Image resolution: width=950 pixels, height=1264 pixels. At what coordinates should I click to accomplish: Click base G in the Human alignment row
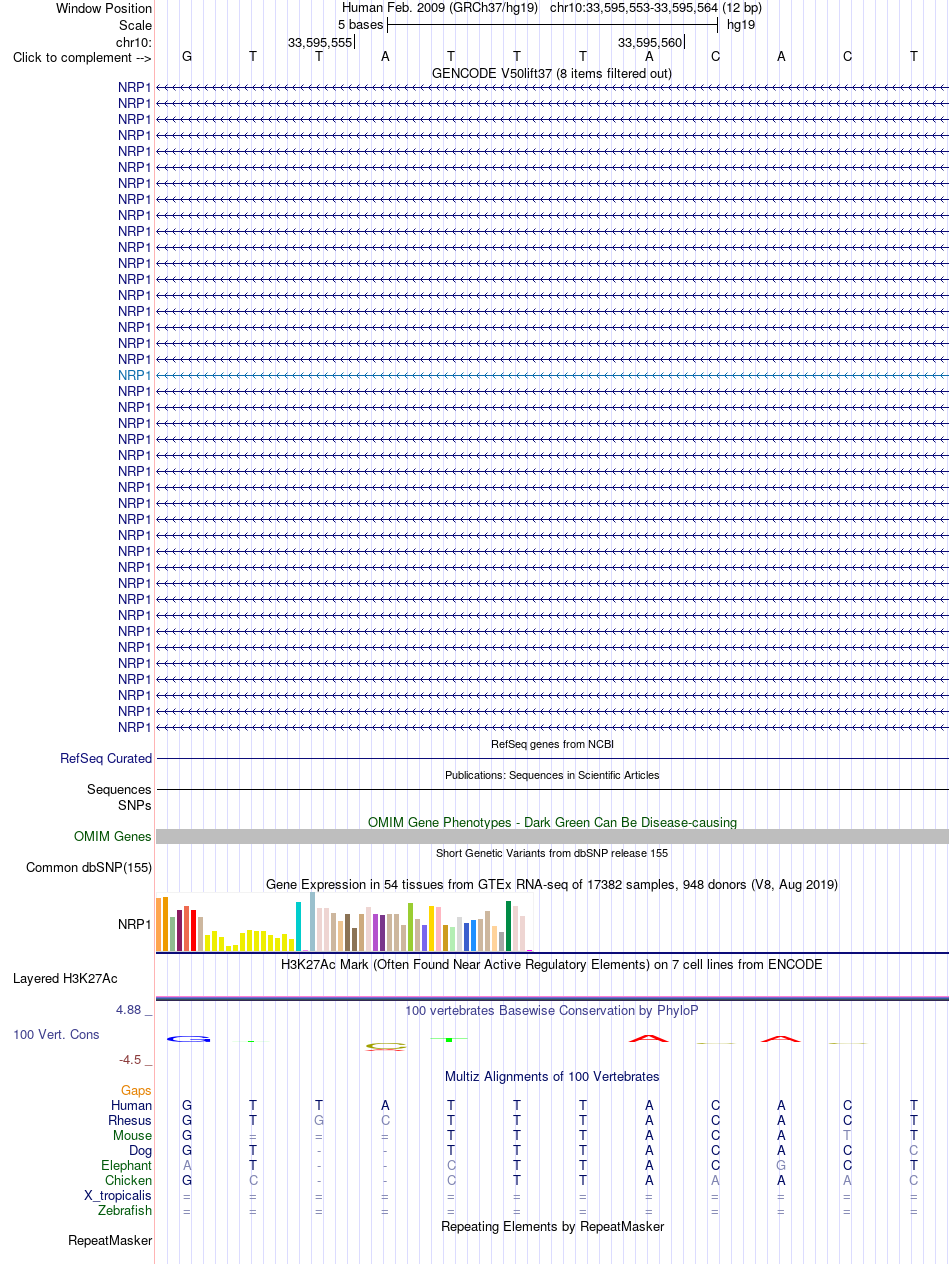(x=187, y=1106)
